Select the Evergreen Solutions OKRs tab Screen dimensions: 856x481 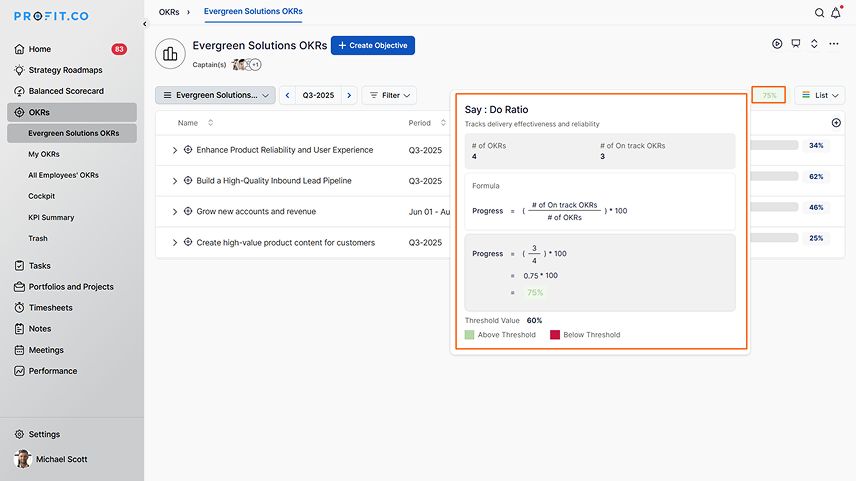pos(253,11)
